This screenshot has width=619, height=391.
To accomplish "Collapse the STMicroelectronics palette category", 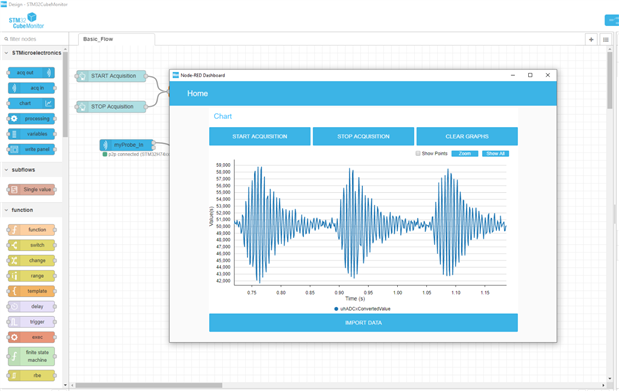I will pos(32,53).
